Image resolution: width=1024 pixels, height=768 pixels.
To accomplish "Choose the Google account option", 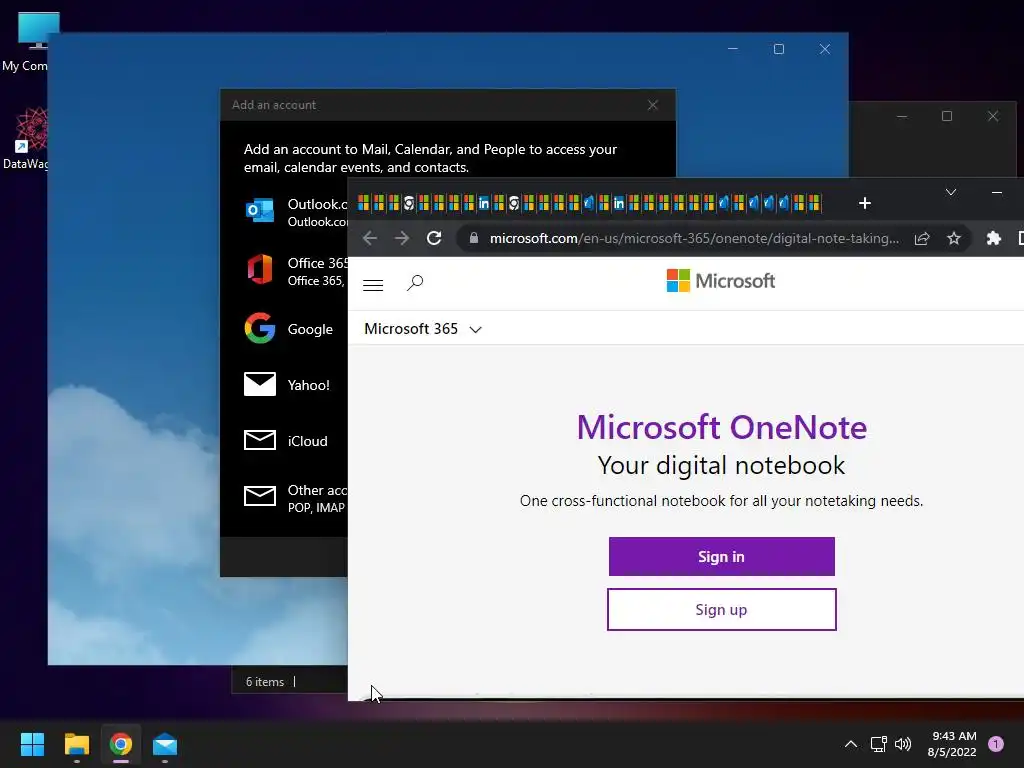I will point(289,328).
